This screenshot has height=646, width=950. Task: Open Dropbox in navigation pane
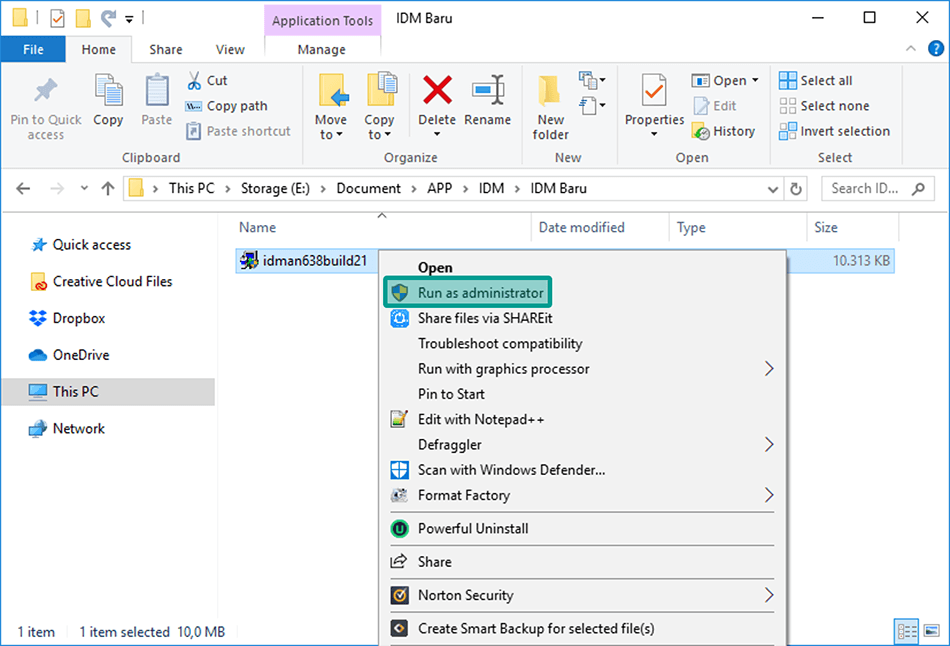[x=67, y=318]
